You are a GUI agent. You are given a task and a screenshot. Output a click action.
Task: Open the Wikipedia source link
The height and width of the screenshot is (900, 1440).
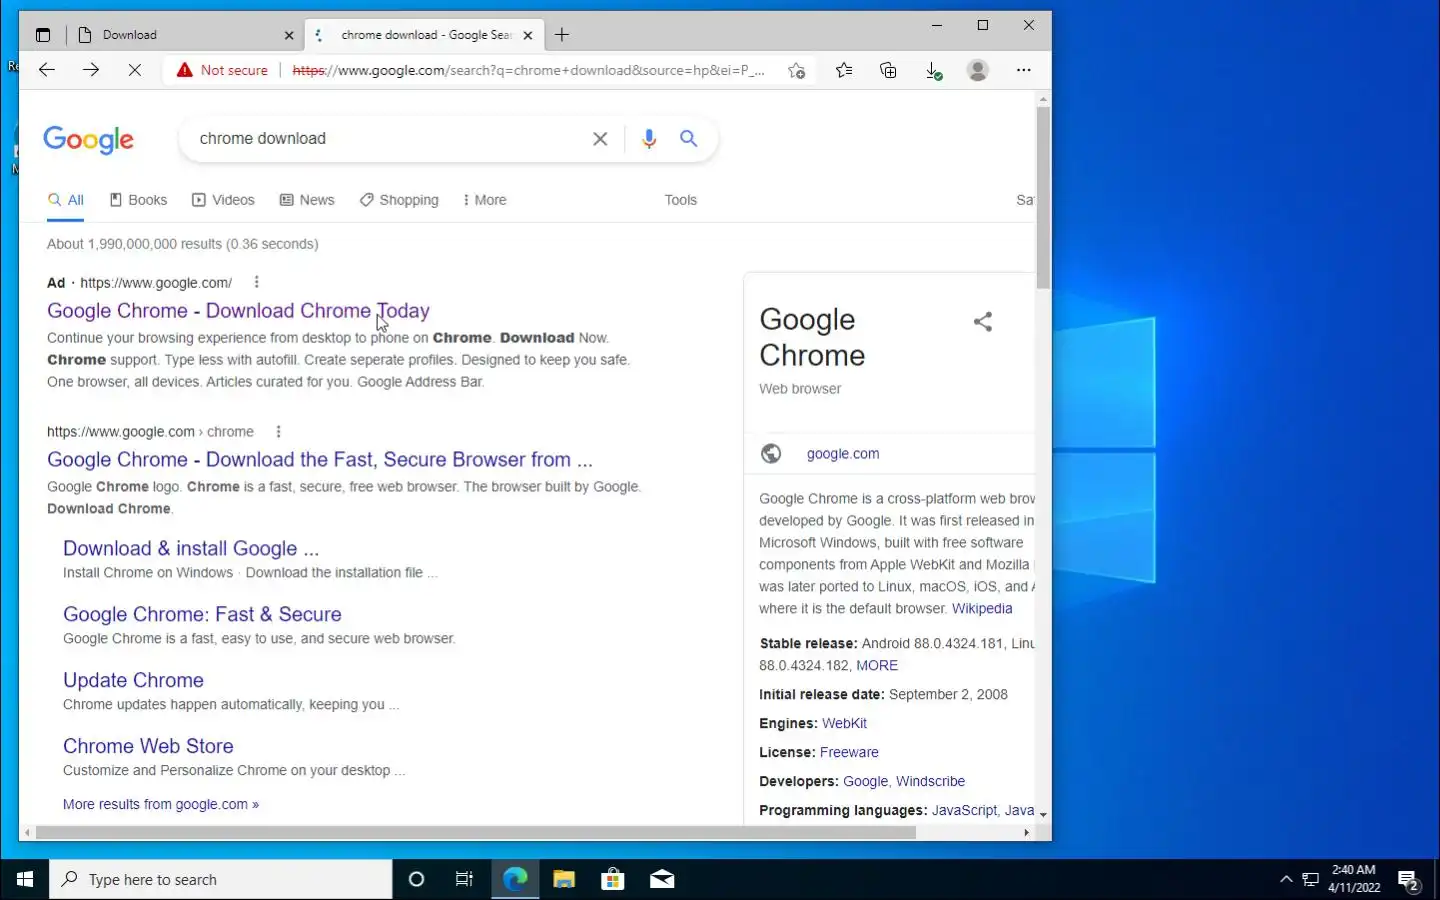pyautogui.click(x=982, y=608)
